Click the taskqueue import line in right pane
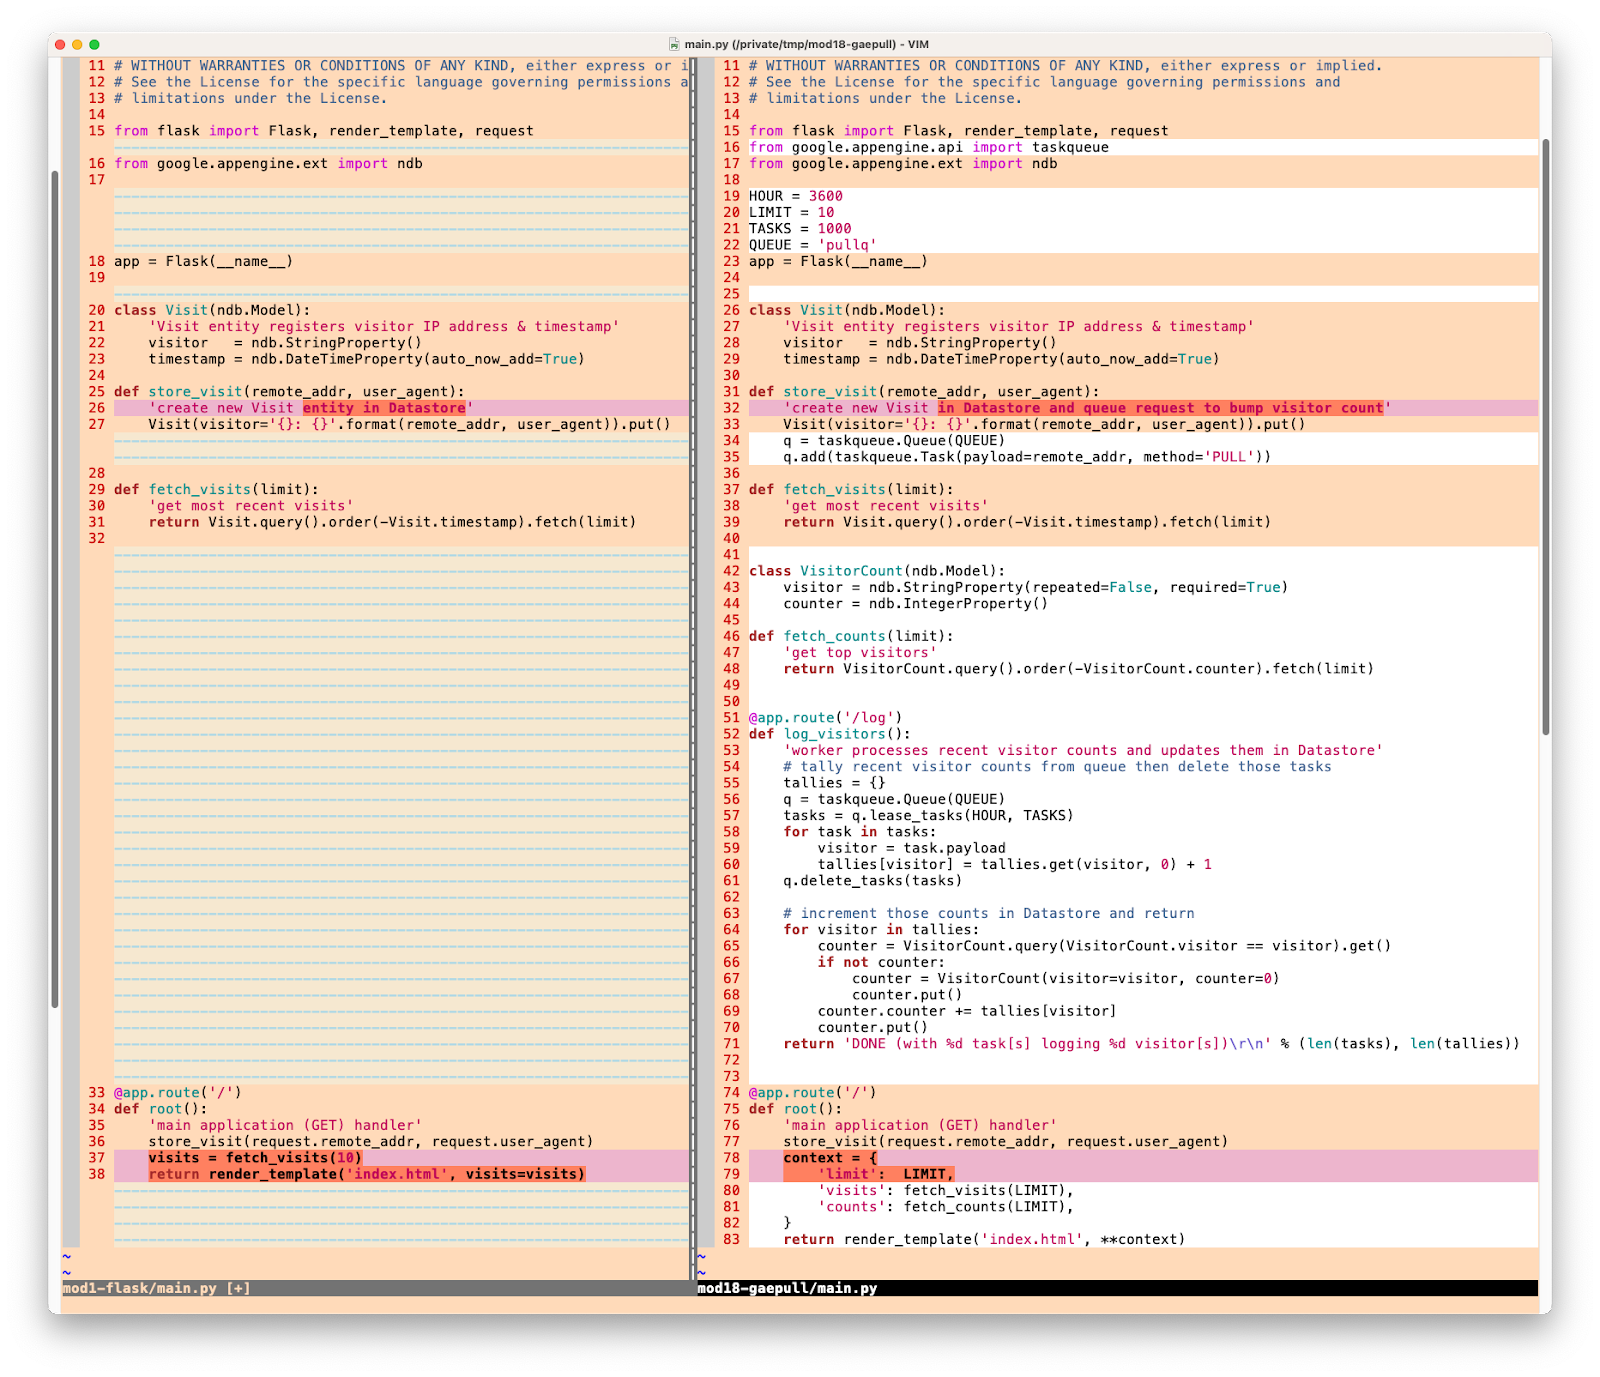Viewport: 1600px width, 1377px height. pos(928,147)
